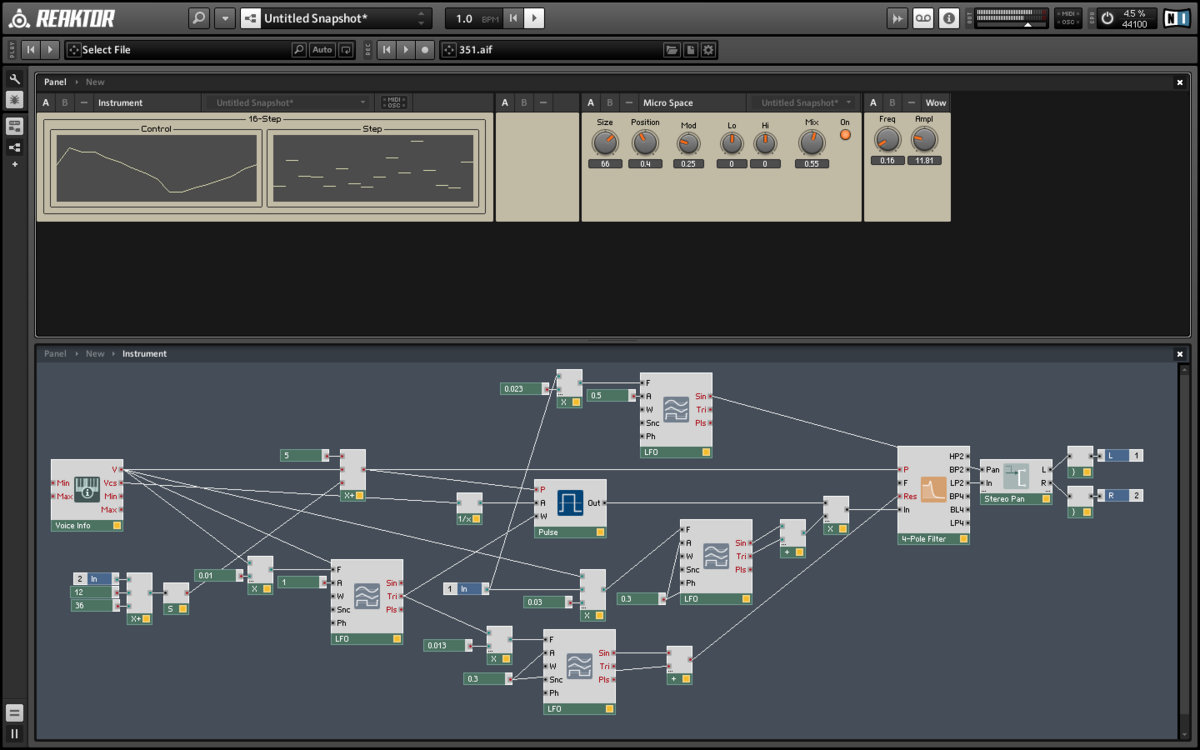Toggle the wrench edit mode icon
This screenshot has width=1200, height=750.
coord(15,79)
